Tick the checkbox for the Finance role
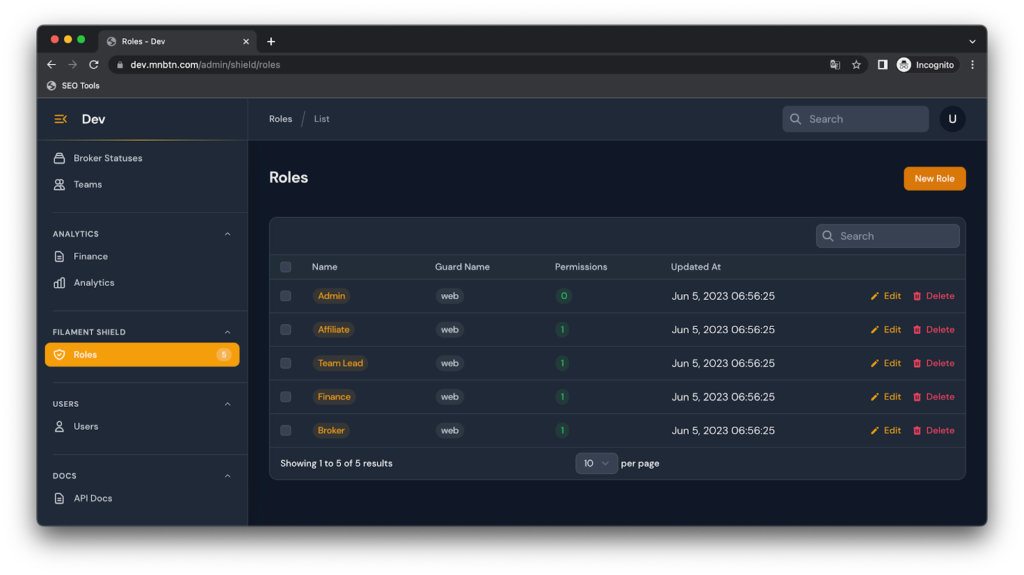The width and height of the screenshot is (1024, 575). pyautogui.click(x=286, y=397)
